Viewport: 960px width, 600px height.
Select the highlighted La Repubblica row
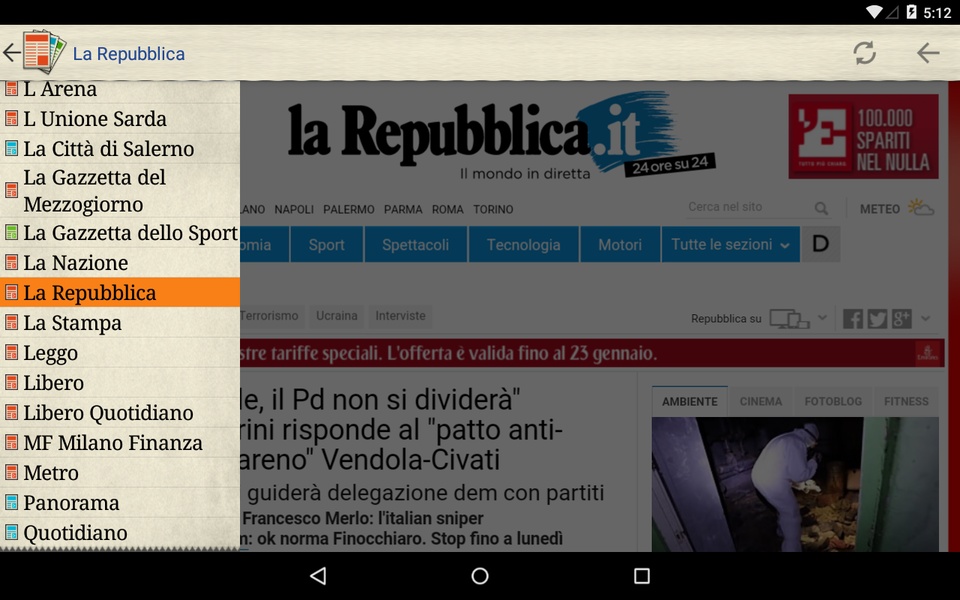pos(120,293)
